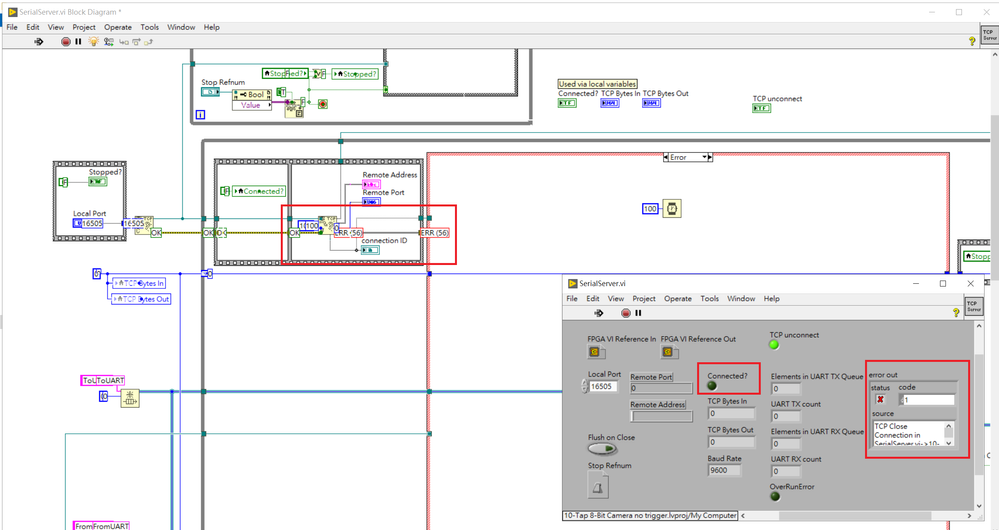Click the Local Port increment stepper
The width and height of the screenshot is (999, 530).
584,383
